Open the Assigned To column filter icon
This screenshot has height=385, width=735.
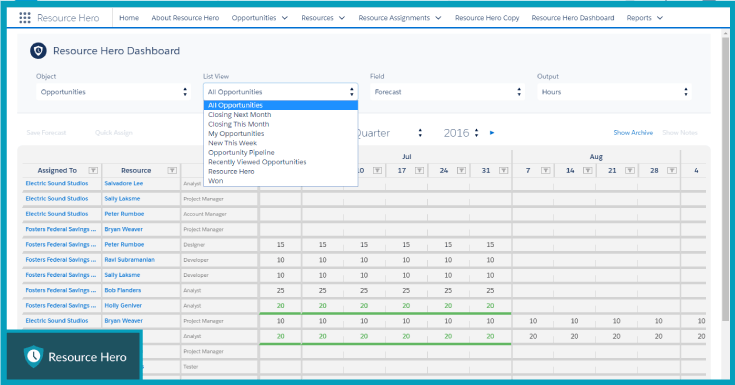tap(93, 170)
